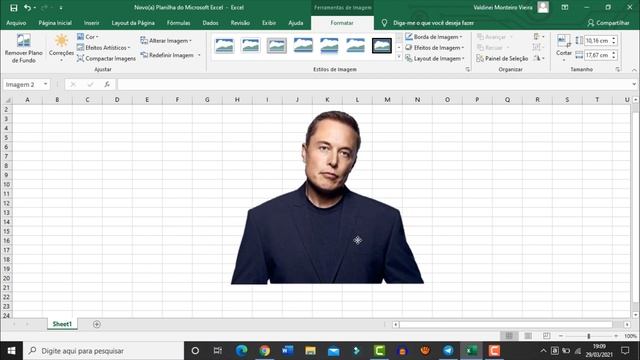Collapse the ribbon with the arrow

pos(634,70)
